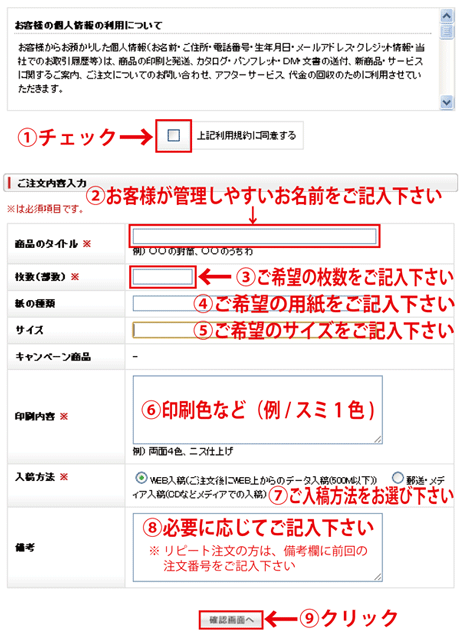
Task: Click the terms box scrollbar thumb
Action: coord(447,31)
